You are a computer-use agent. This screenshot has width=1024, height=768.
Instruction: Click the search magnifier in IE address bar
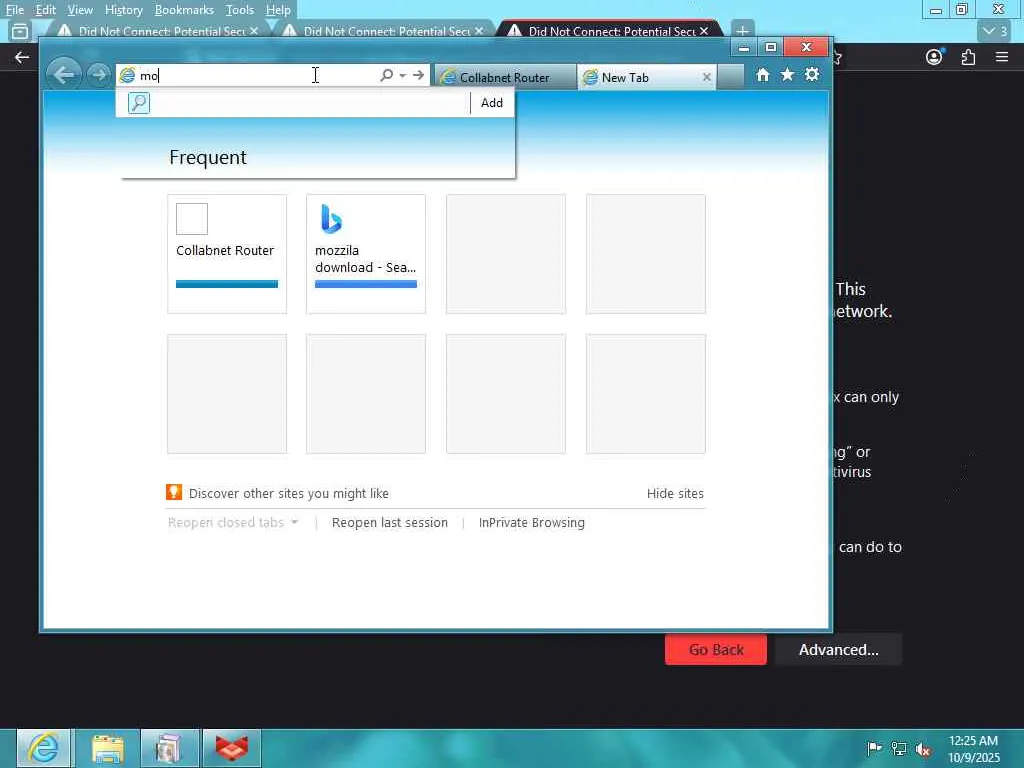coord(387,75)
